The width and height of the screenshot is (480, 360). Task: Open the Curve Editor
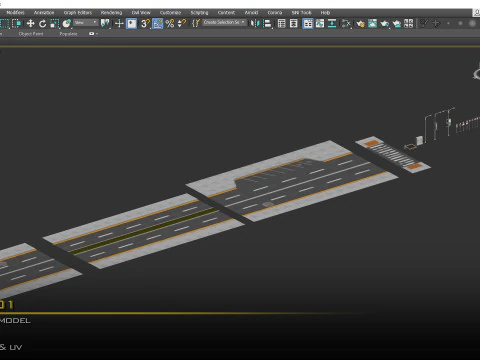[320, 23]
